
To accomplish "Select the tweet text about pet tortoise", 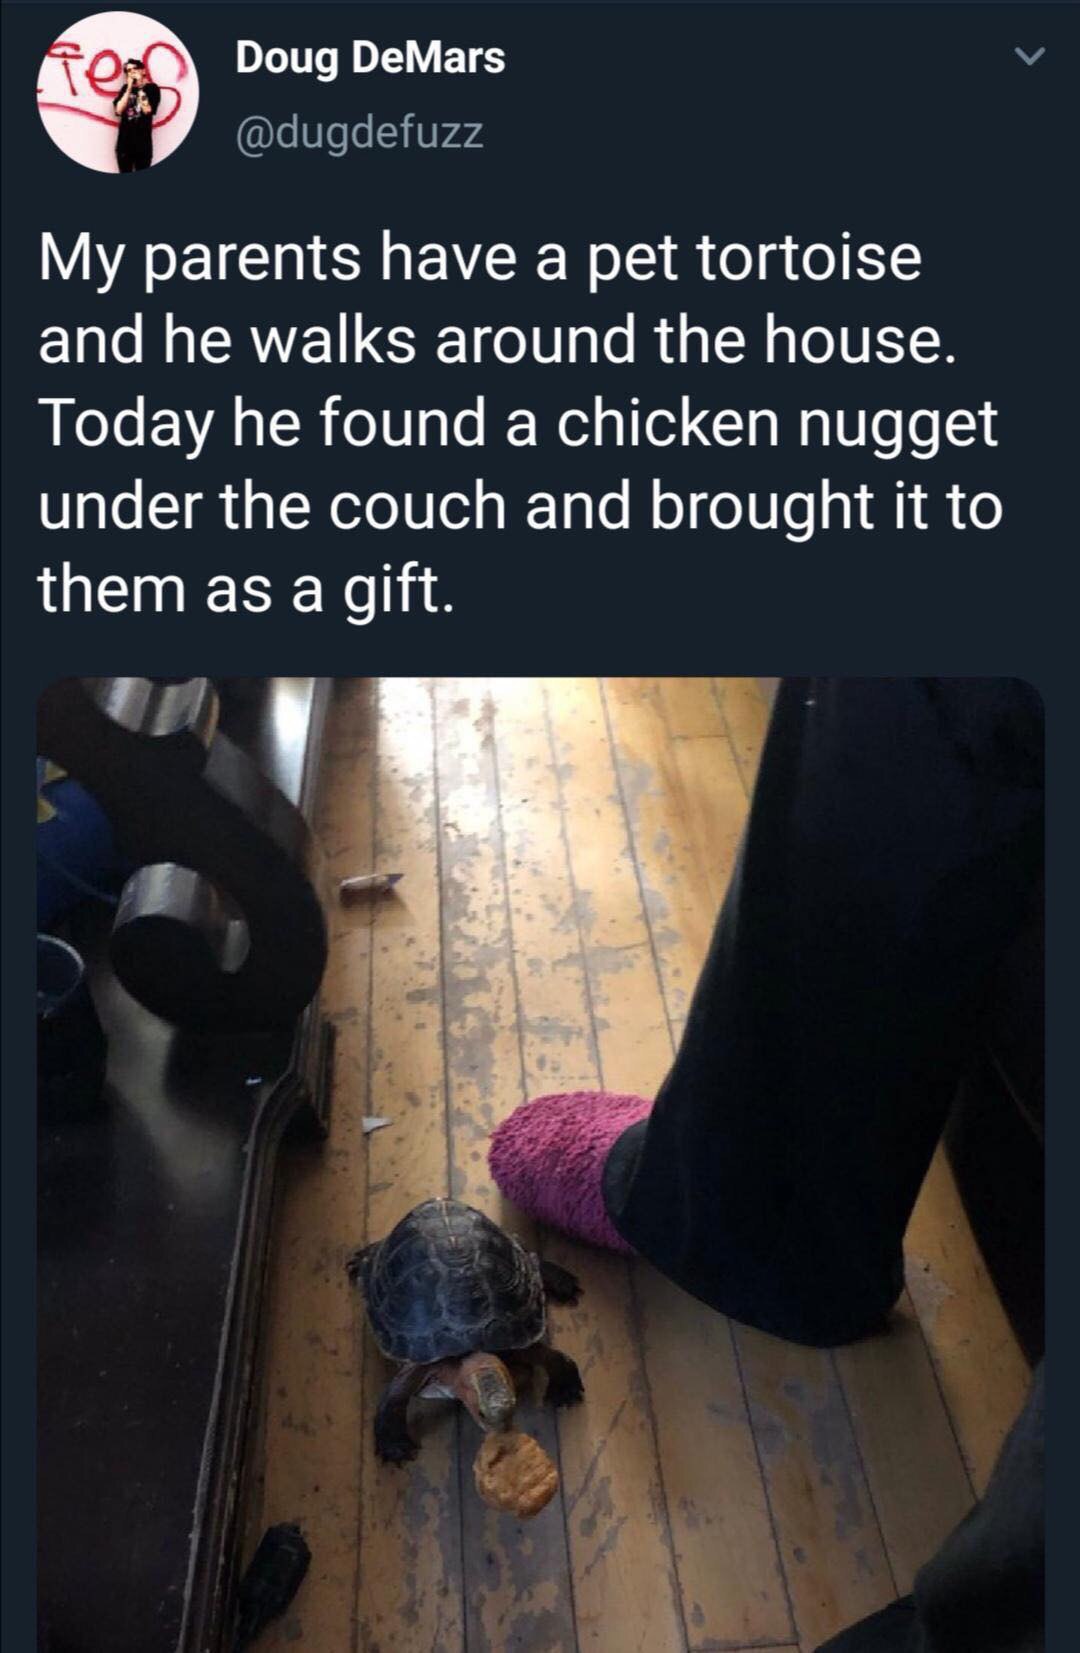I will pos(520,422).
